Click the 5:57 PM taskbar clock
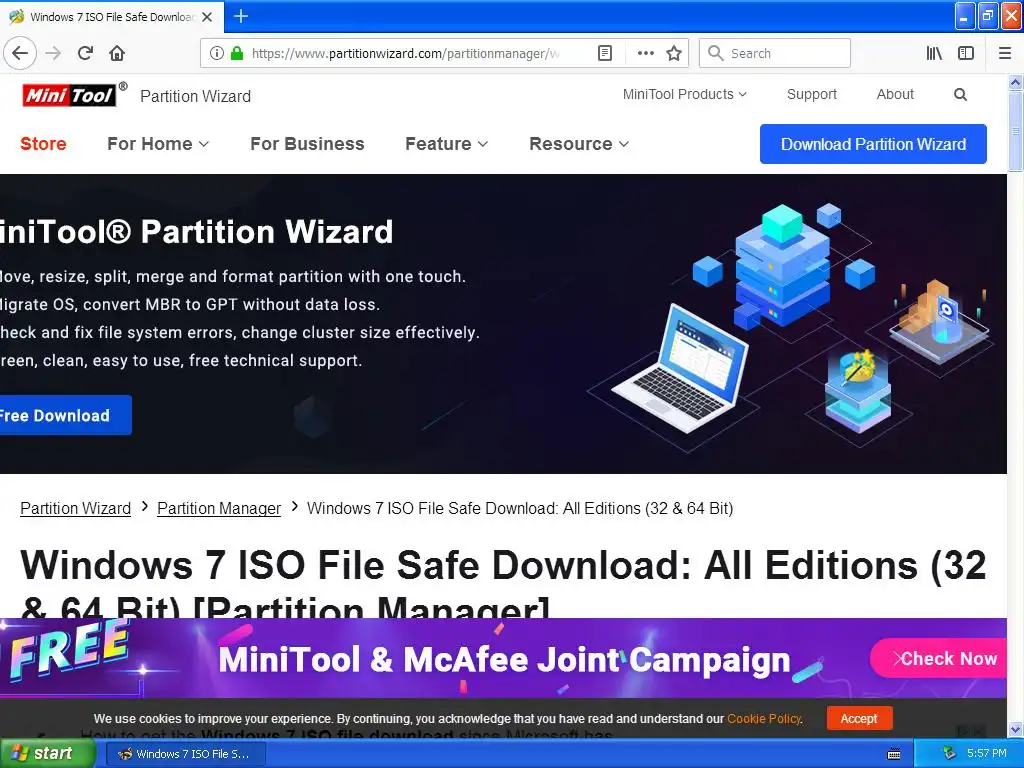Viewport: 1024px width, 768px height. click(986, 754)
